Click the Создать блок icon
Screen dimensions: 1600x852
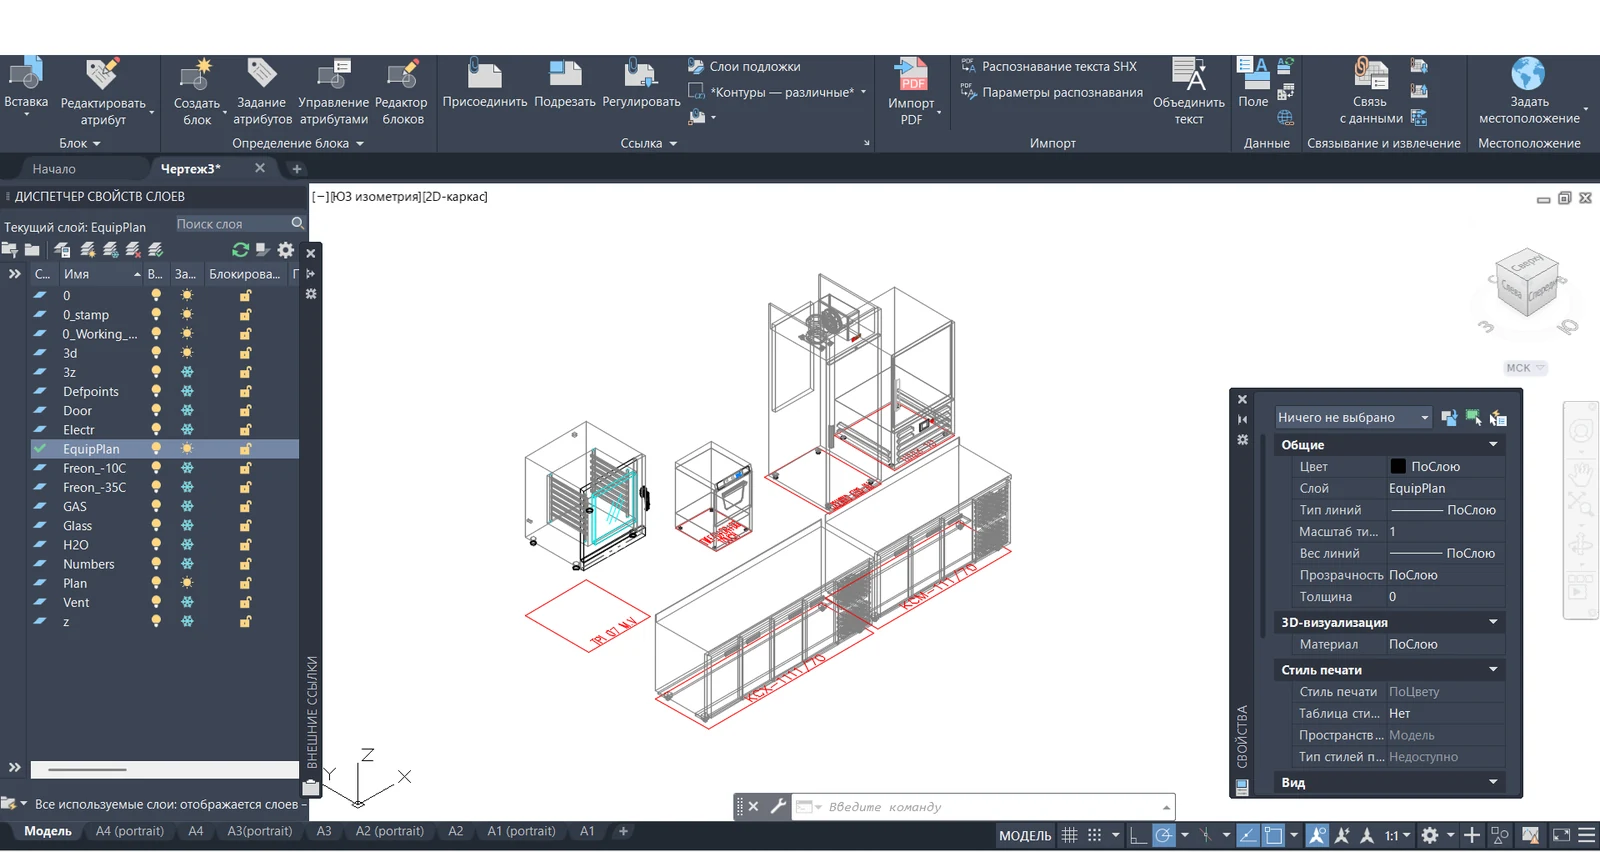(196, 74)
